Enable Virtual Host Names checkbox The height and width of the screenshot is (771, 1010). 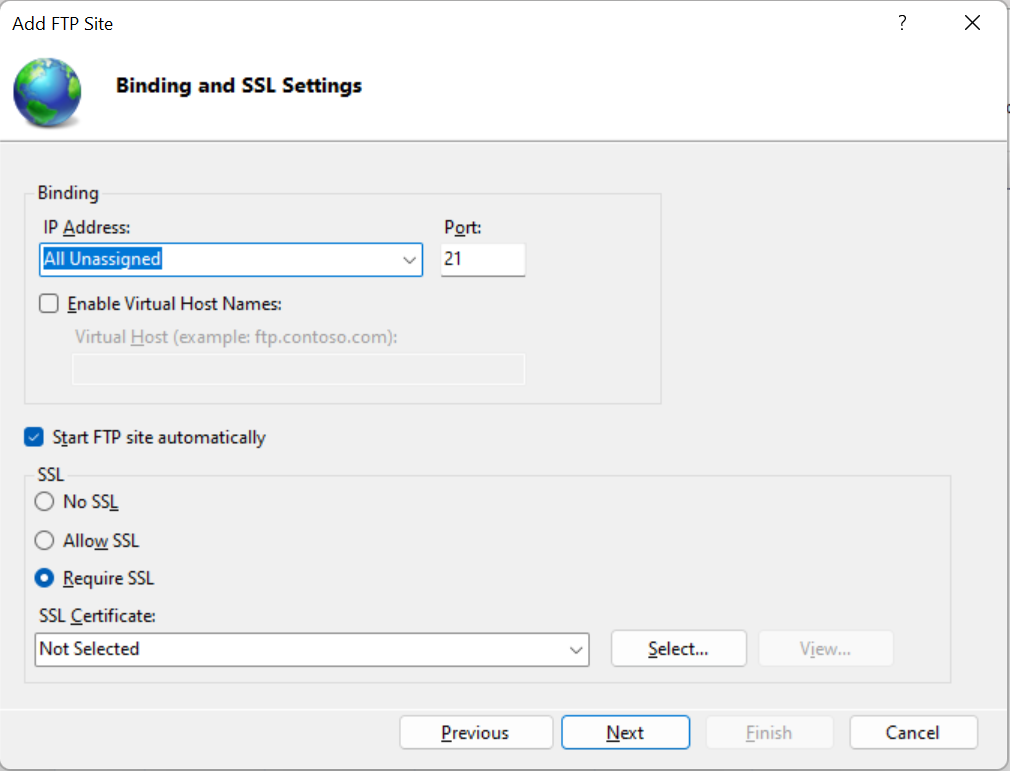pos(49,304)
